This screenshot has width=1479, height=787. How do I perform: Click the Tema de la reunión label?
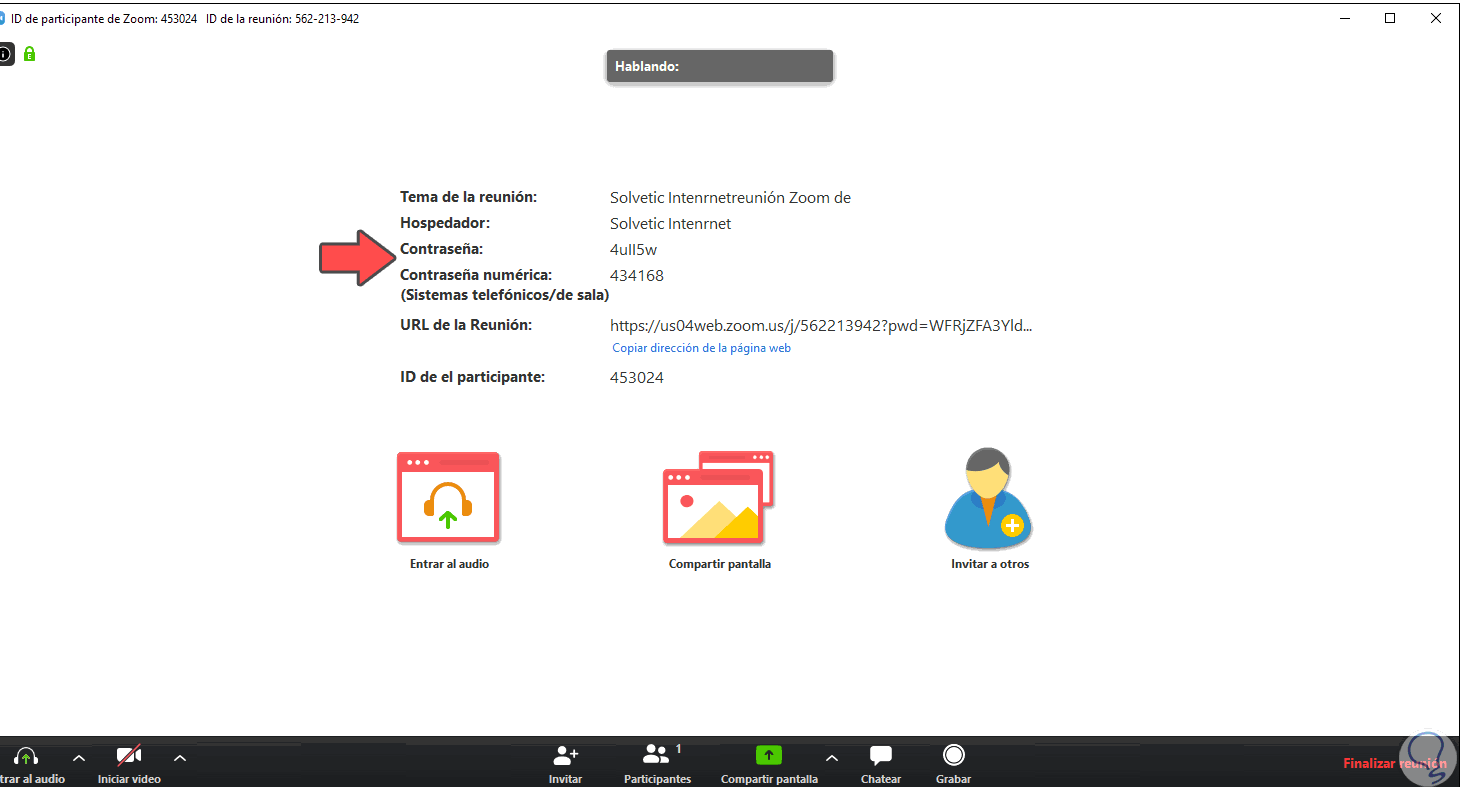pos(469,197)
